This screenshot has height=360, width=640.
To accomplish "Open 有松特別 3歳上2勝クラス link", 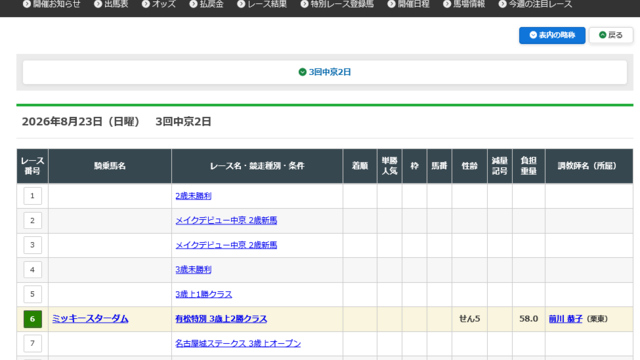I will pos(221,319).
